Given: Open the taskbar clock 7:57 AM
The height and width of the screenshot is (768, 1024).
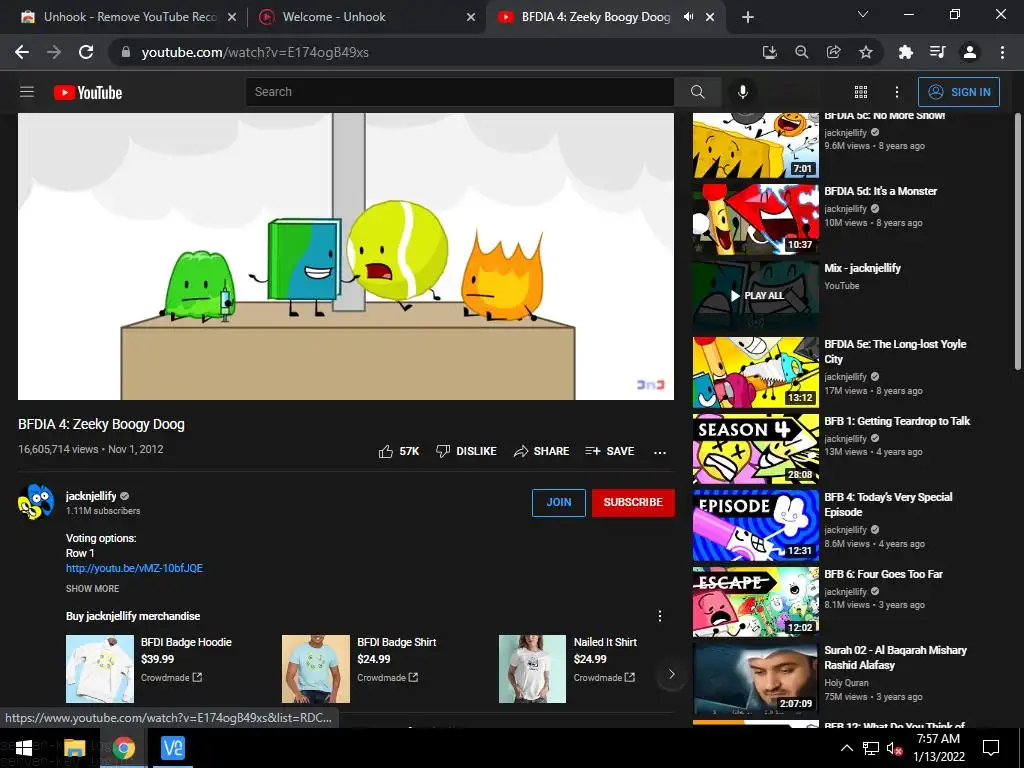Looking at the screenshot, I should pos(938,748).
